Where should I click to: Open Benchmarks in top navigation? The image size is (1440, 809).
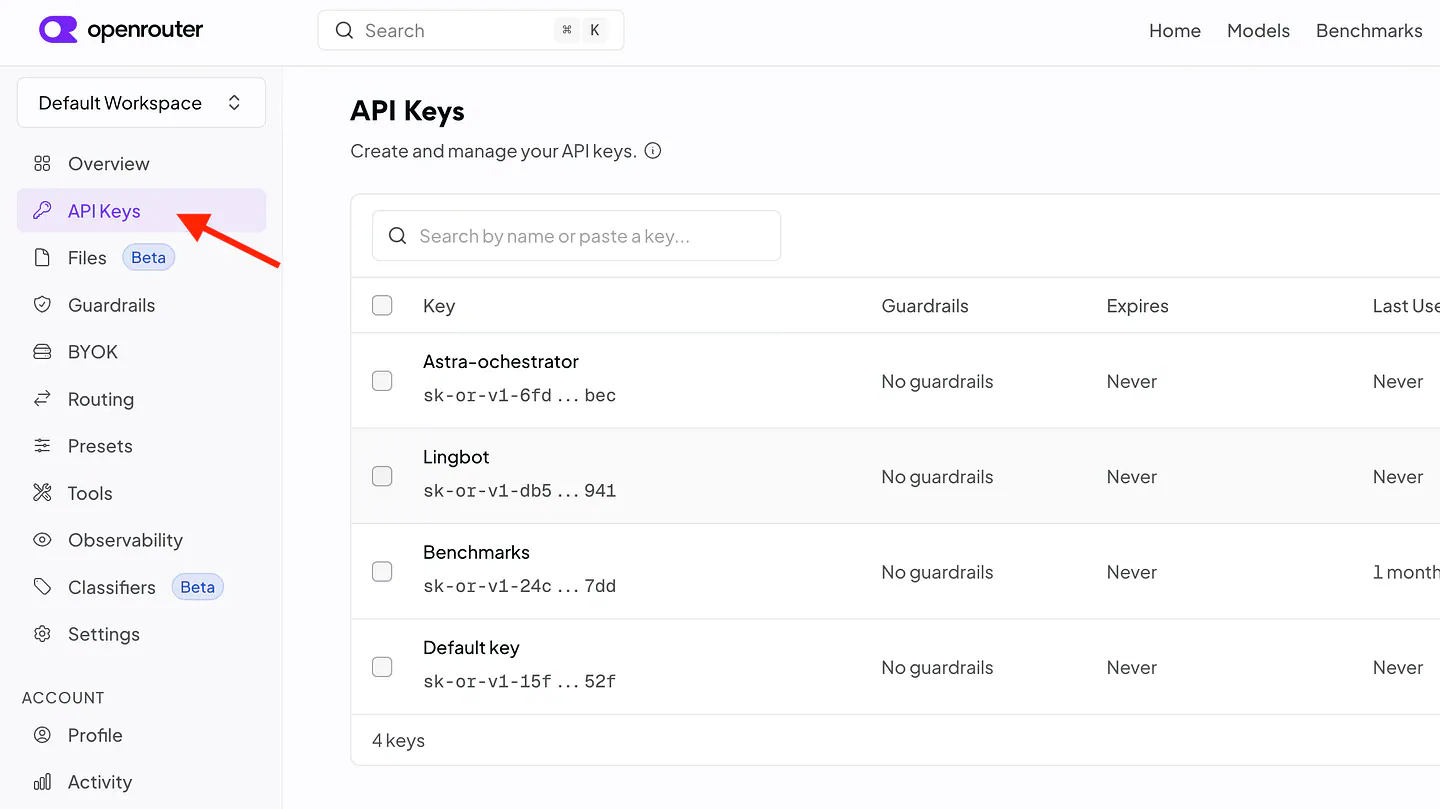[1369, 31]
